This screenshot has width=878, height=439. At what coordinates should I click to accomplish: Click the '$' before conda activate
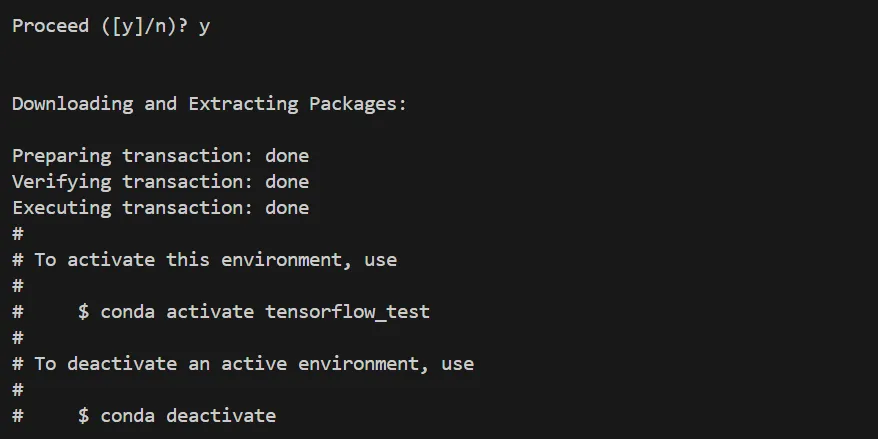click(x=84, y=312)
